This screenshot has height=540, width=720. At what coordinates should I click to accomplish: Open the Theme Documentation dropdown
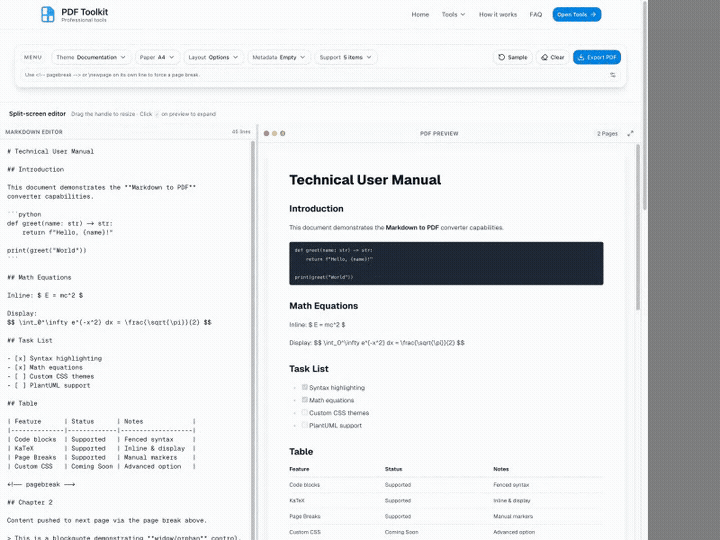point(91,57)
